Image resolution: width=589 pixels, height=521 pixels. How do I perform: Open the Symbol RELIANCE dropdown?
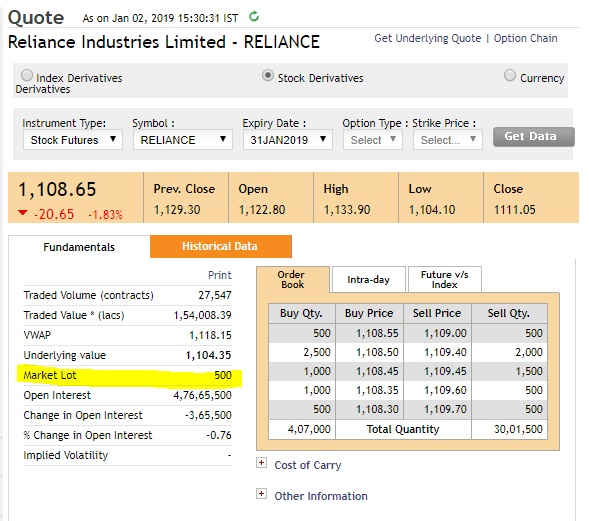tap(183, 140)
